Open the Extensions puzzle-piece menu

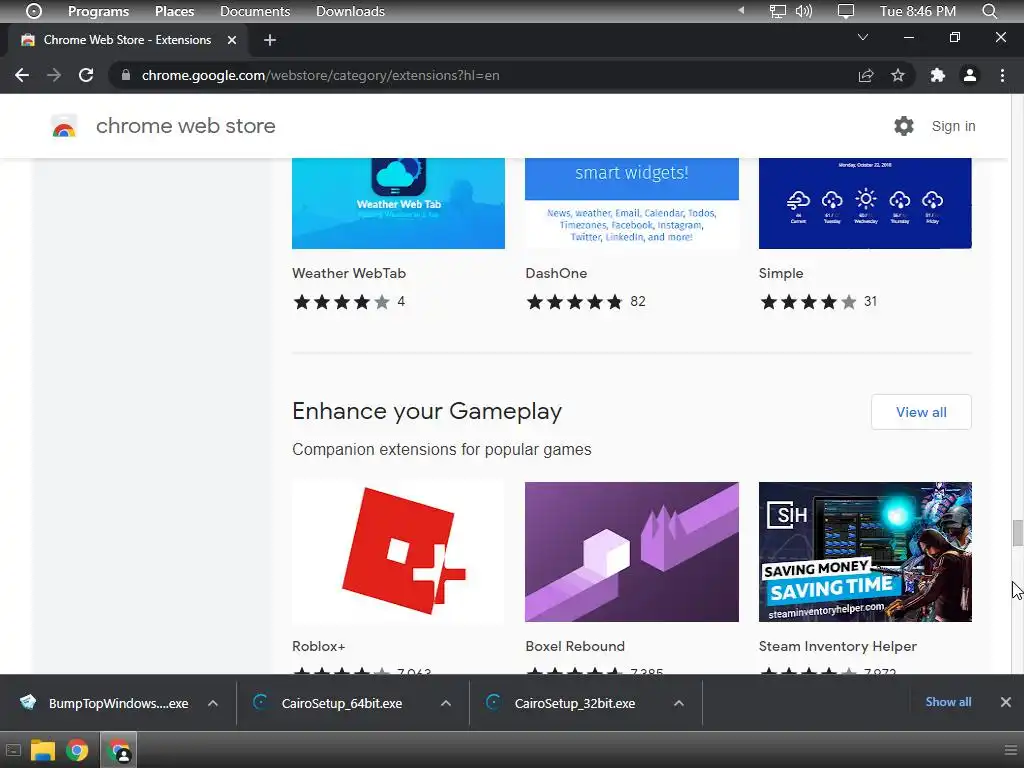click(x=938, y=75)
